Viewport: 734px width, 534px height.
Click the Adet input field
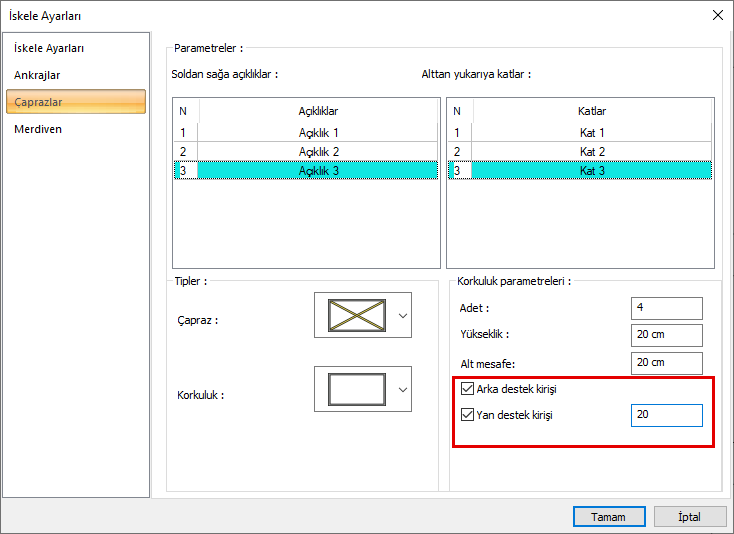tap(666, 308)
